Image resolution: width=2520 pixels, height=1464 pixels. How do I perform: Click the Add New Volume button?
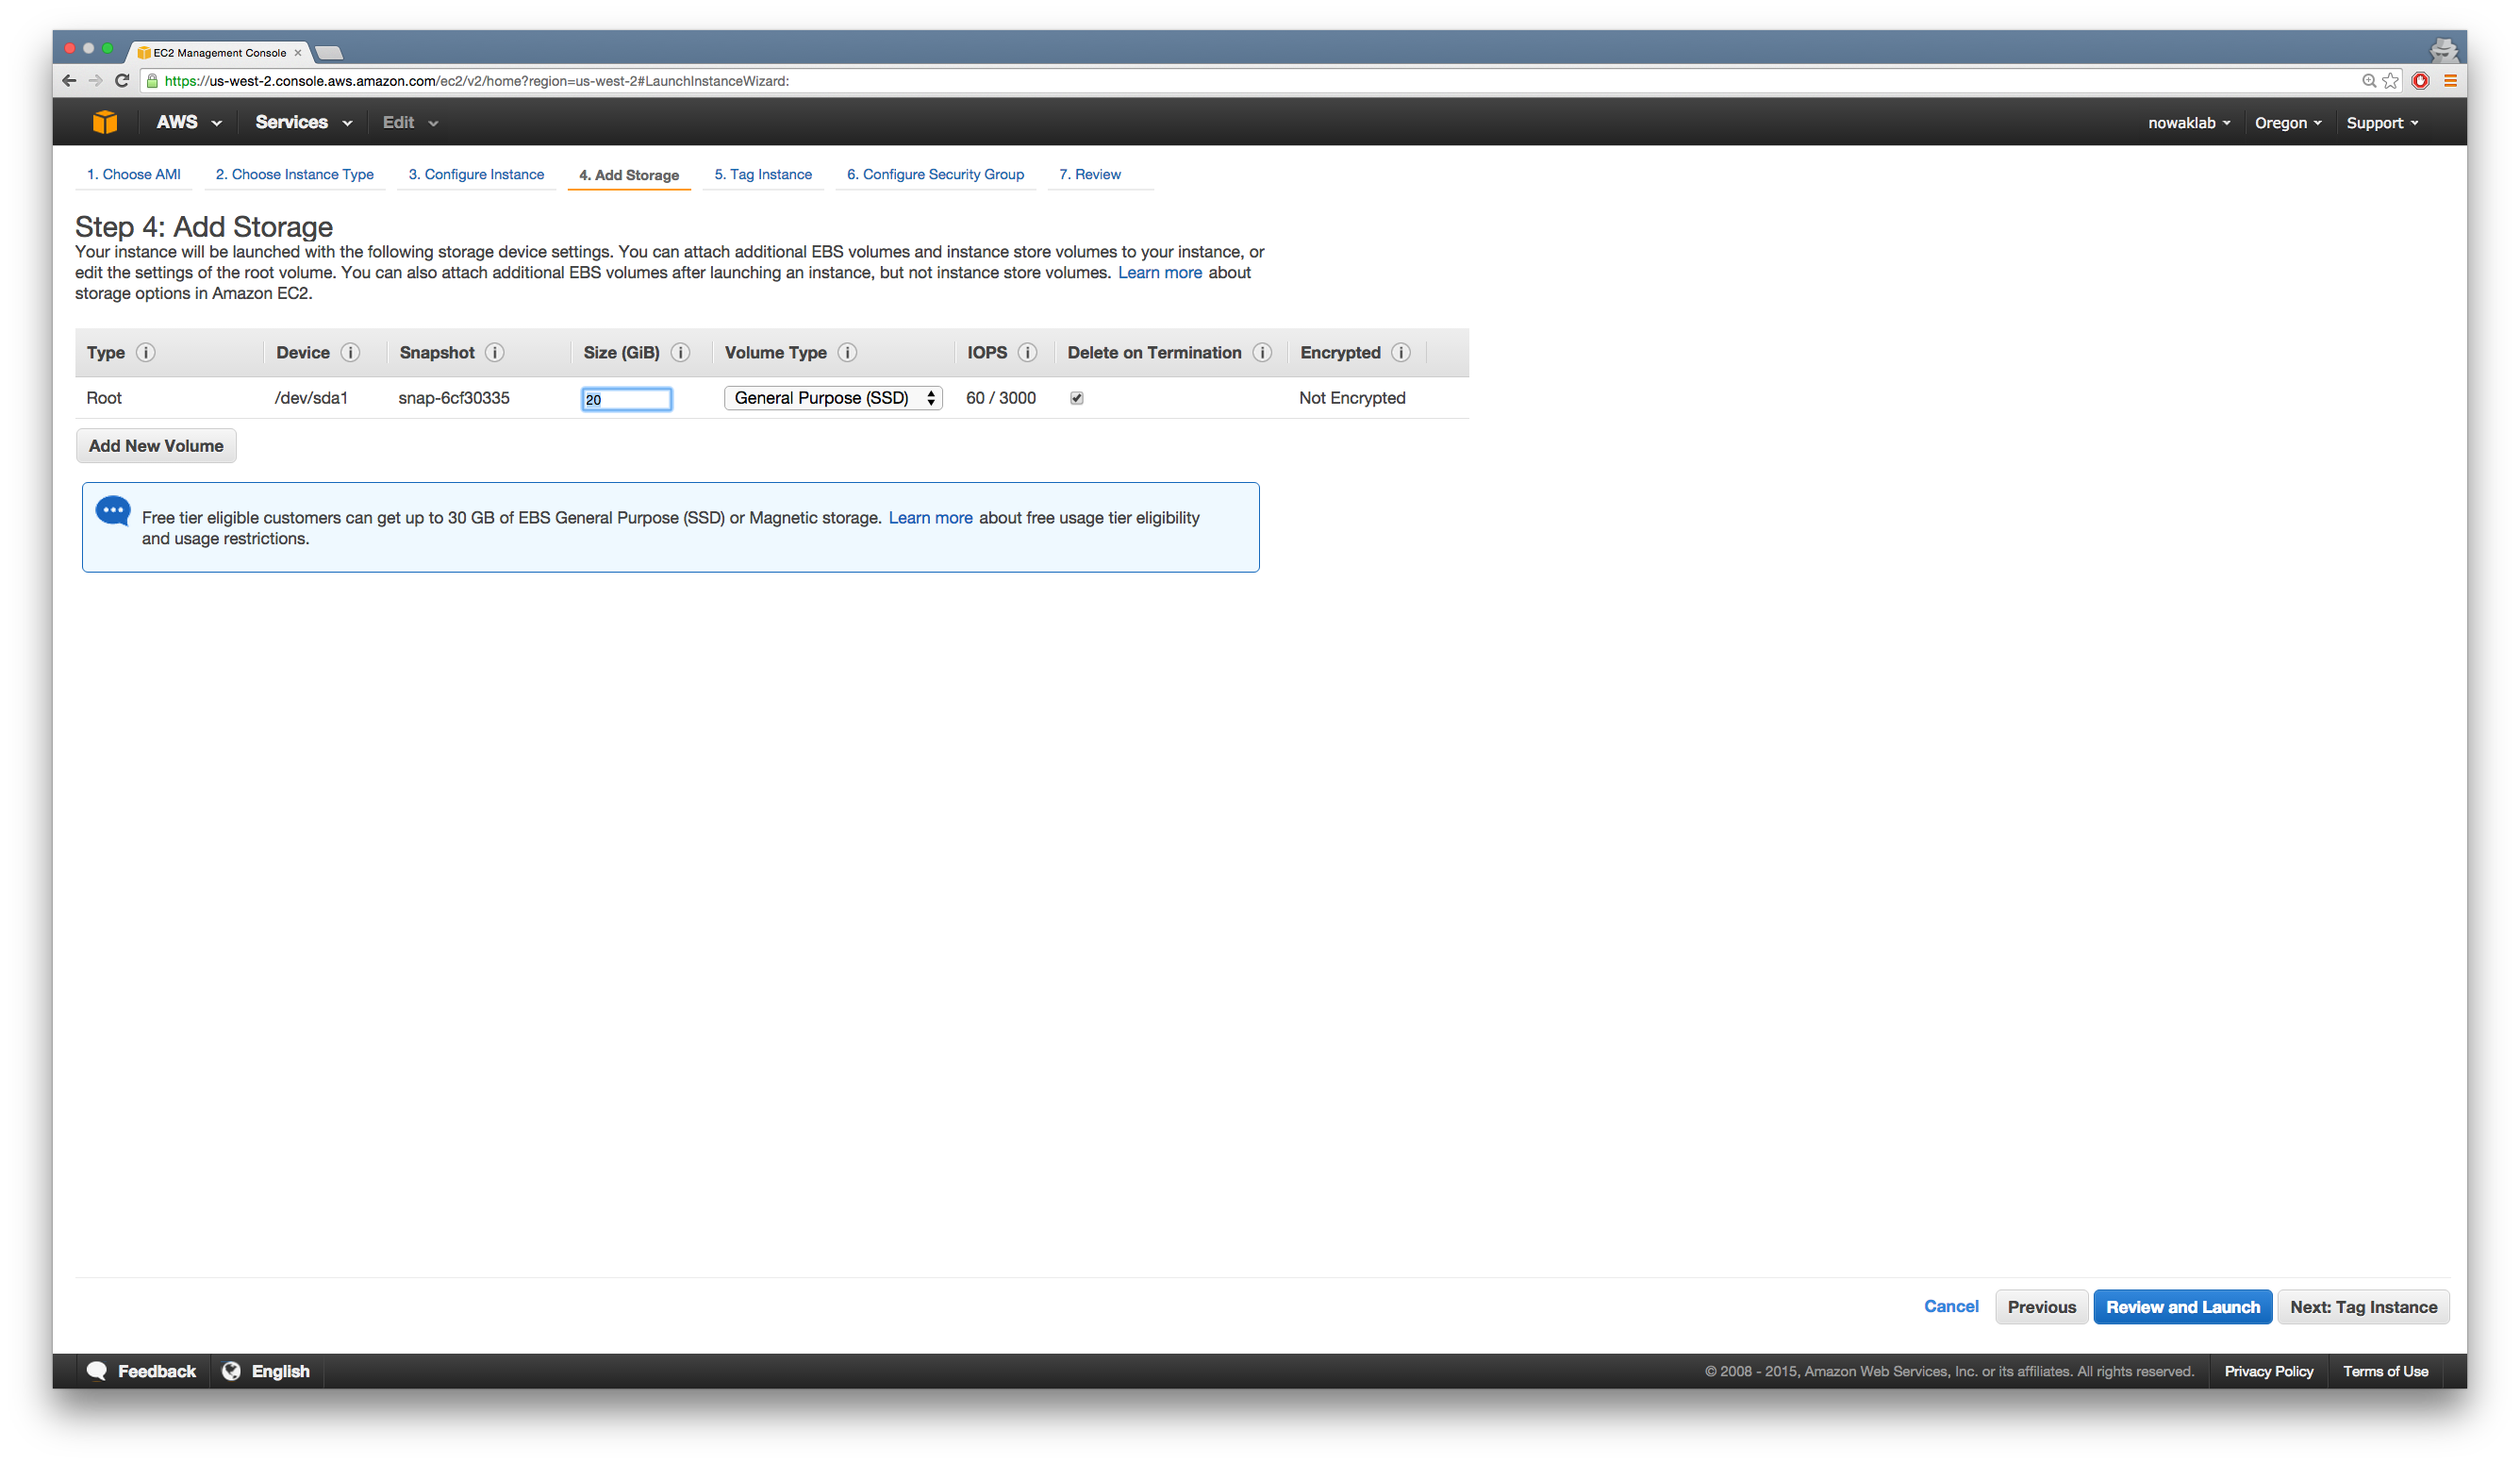coord(155,446)
